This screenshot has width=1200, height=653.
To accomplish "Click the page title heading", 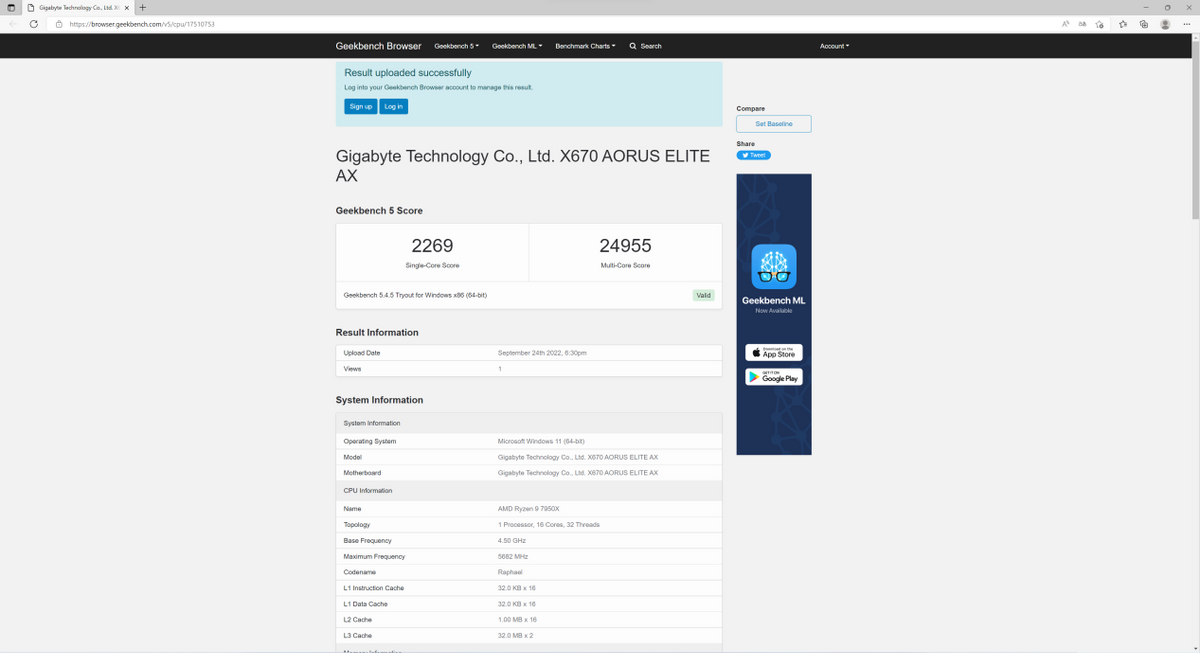I will coord(523,166).
